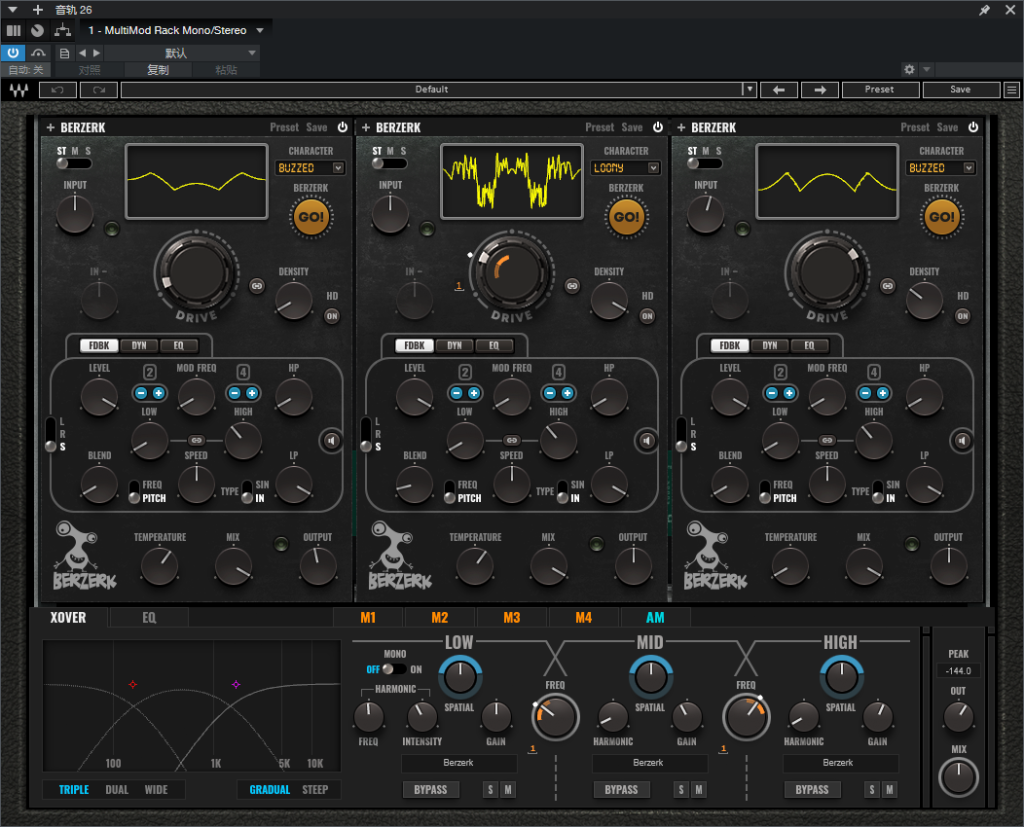Screen dimensions: 1024x827
Task: Toggle drive link icon in first Berzerk
Action: [257, 285]
